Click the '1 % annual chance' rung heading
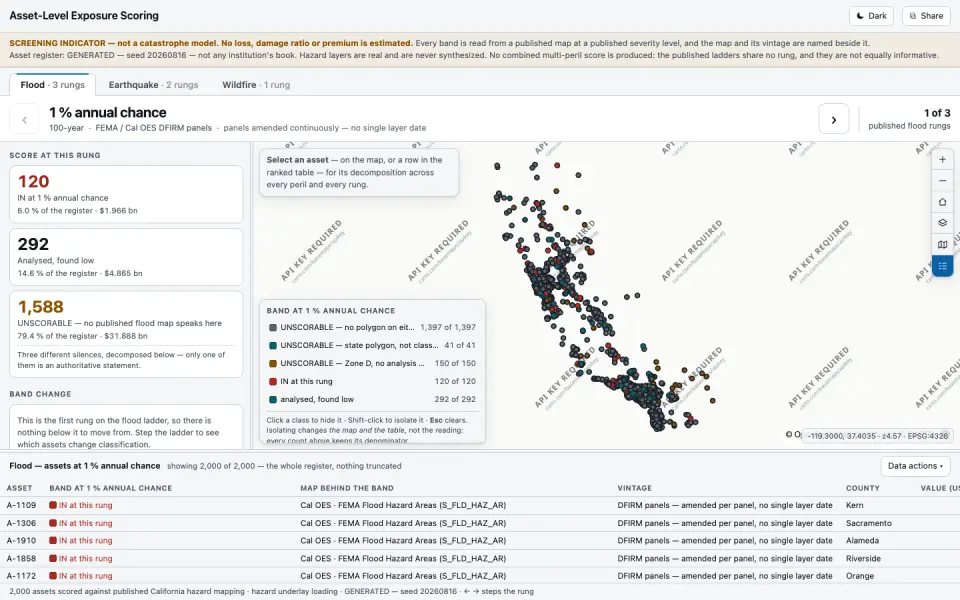The image size is (960, 600). [108, 113]
